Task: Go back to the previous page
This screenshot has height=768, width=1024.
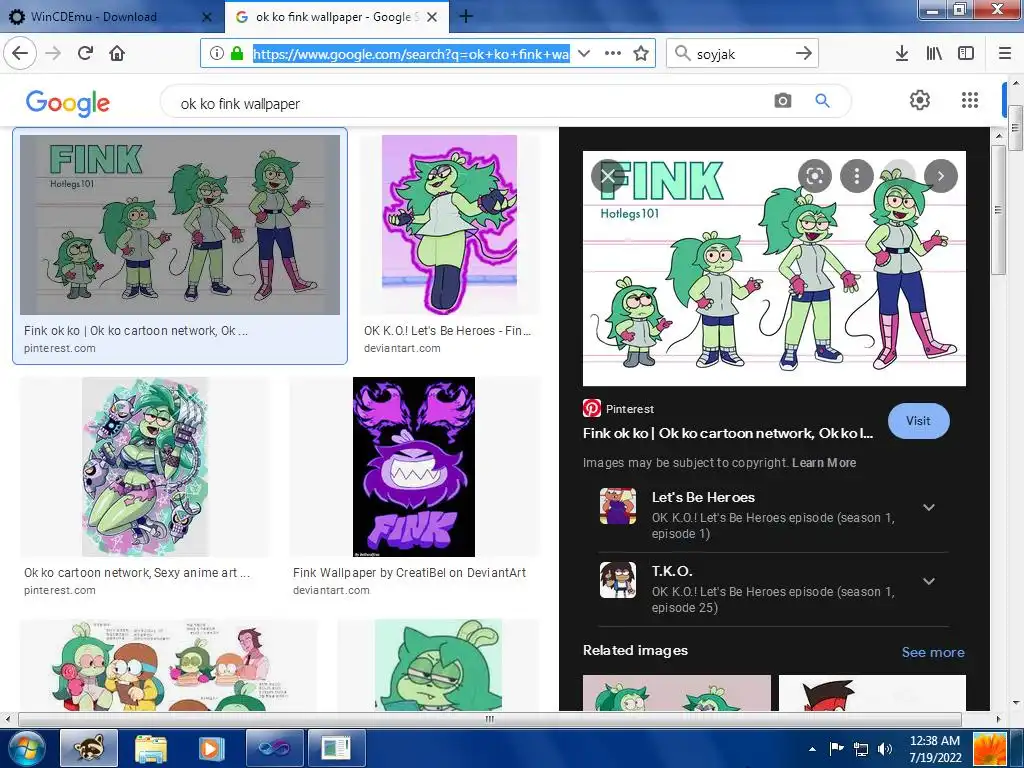Action: [x=20, y=53]
